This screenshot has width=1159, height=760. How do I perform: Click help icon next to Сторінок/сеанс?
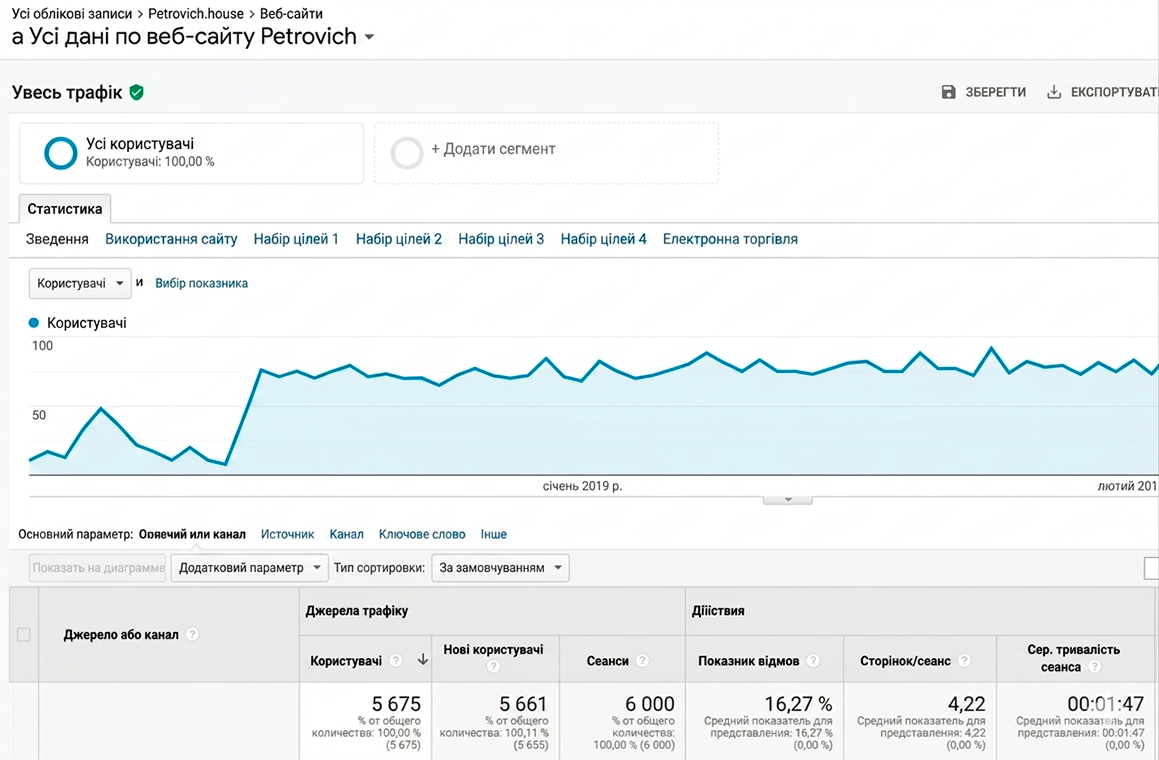pos(964,660)
